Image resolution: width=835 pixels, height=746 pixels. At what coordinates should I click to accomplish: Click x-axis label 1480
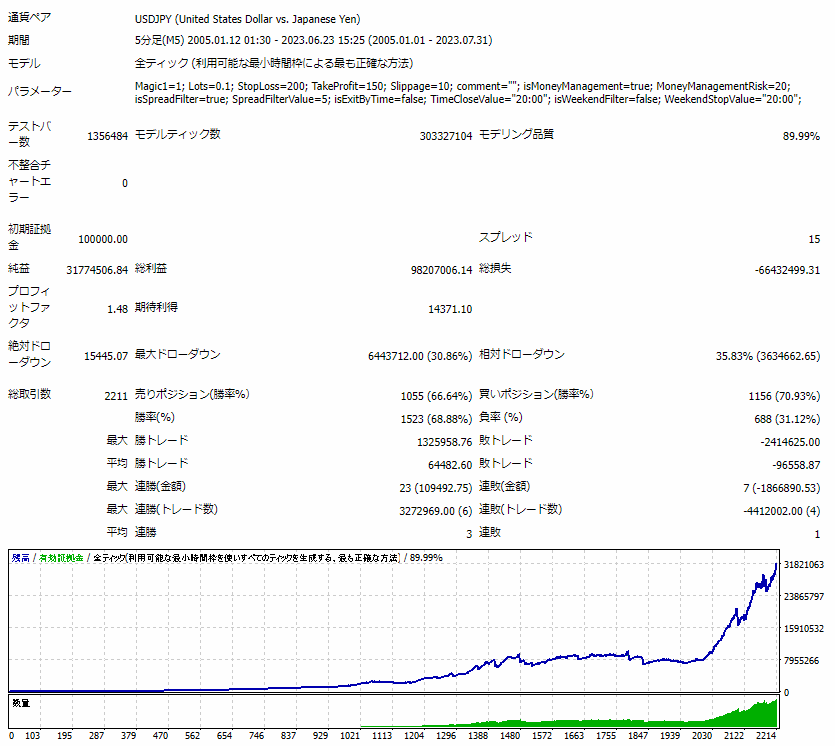[510, 736]
